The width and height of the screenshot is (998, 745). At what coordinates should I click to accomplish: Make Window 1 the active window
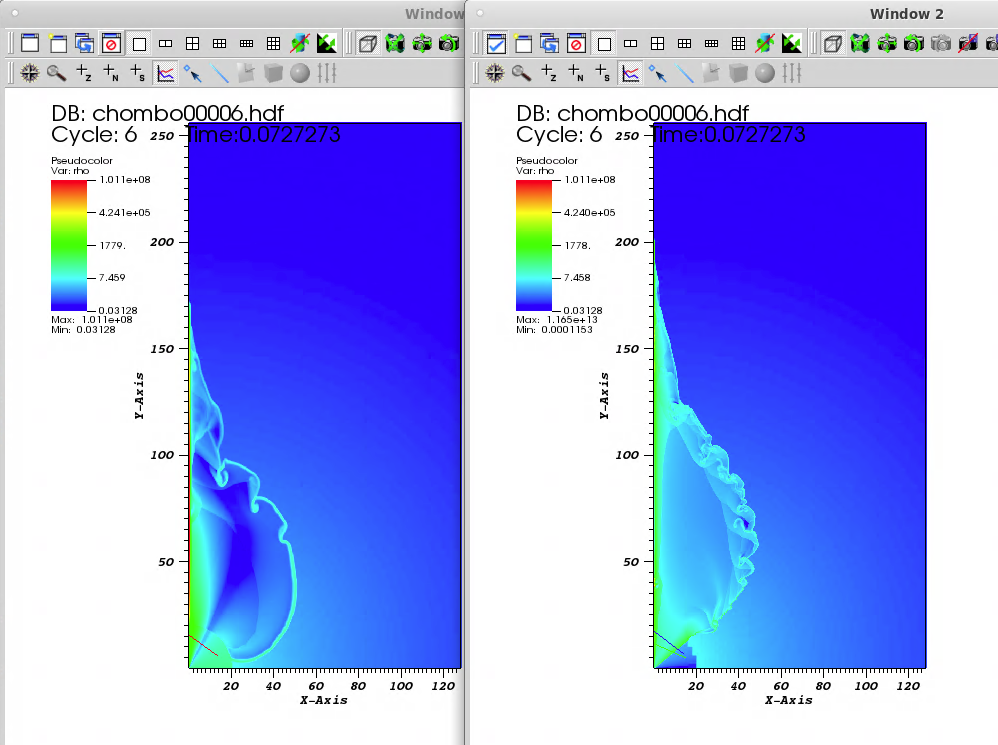tap(30, 43)
